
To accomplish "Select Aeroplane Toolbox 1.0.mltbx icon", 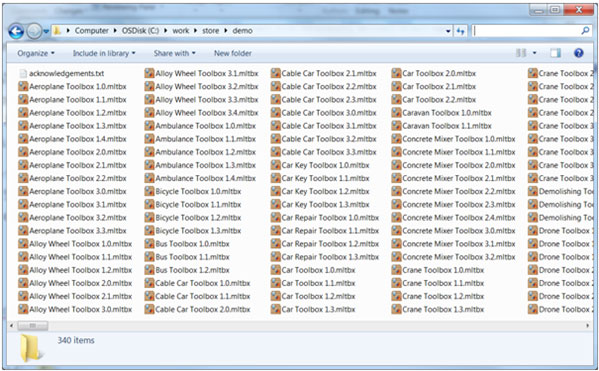I will click(23, 87).
